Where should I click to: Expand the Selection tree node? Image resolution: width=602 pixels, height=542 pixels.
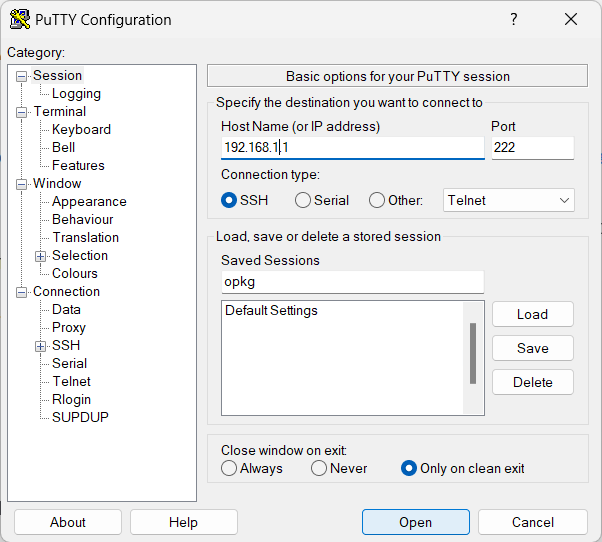pyautogui.click(x=40, y=256)
